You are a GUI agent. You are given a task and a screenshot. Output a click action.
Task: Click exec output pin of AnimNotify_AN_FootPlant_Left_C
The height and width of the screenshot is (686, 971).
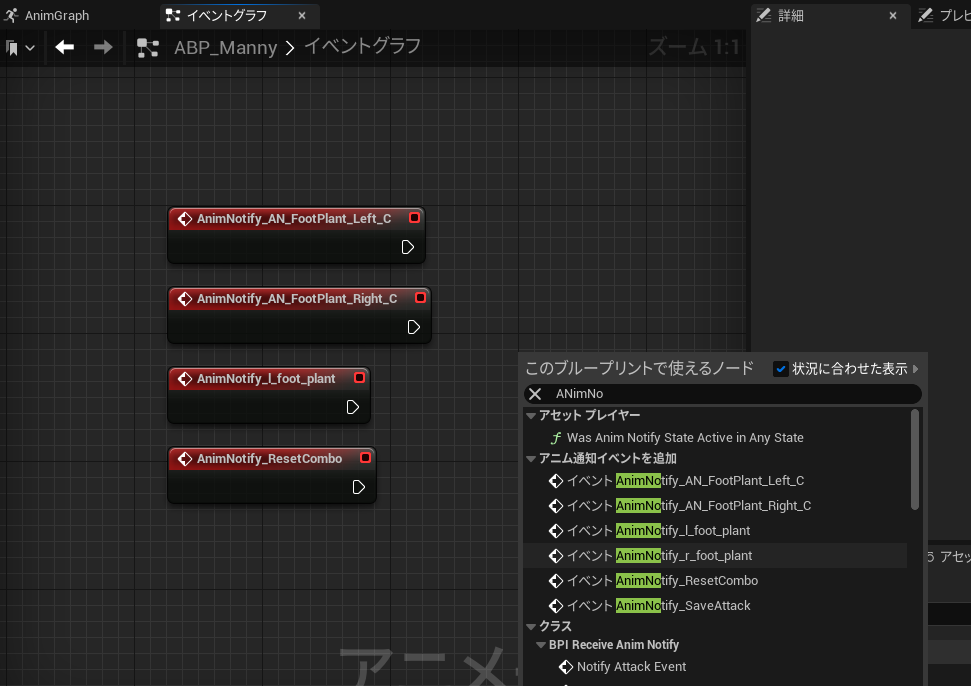click(x=407, y=247)
